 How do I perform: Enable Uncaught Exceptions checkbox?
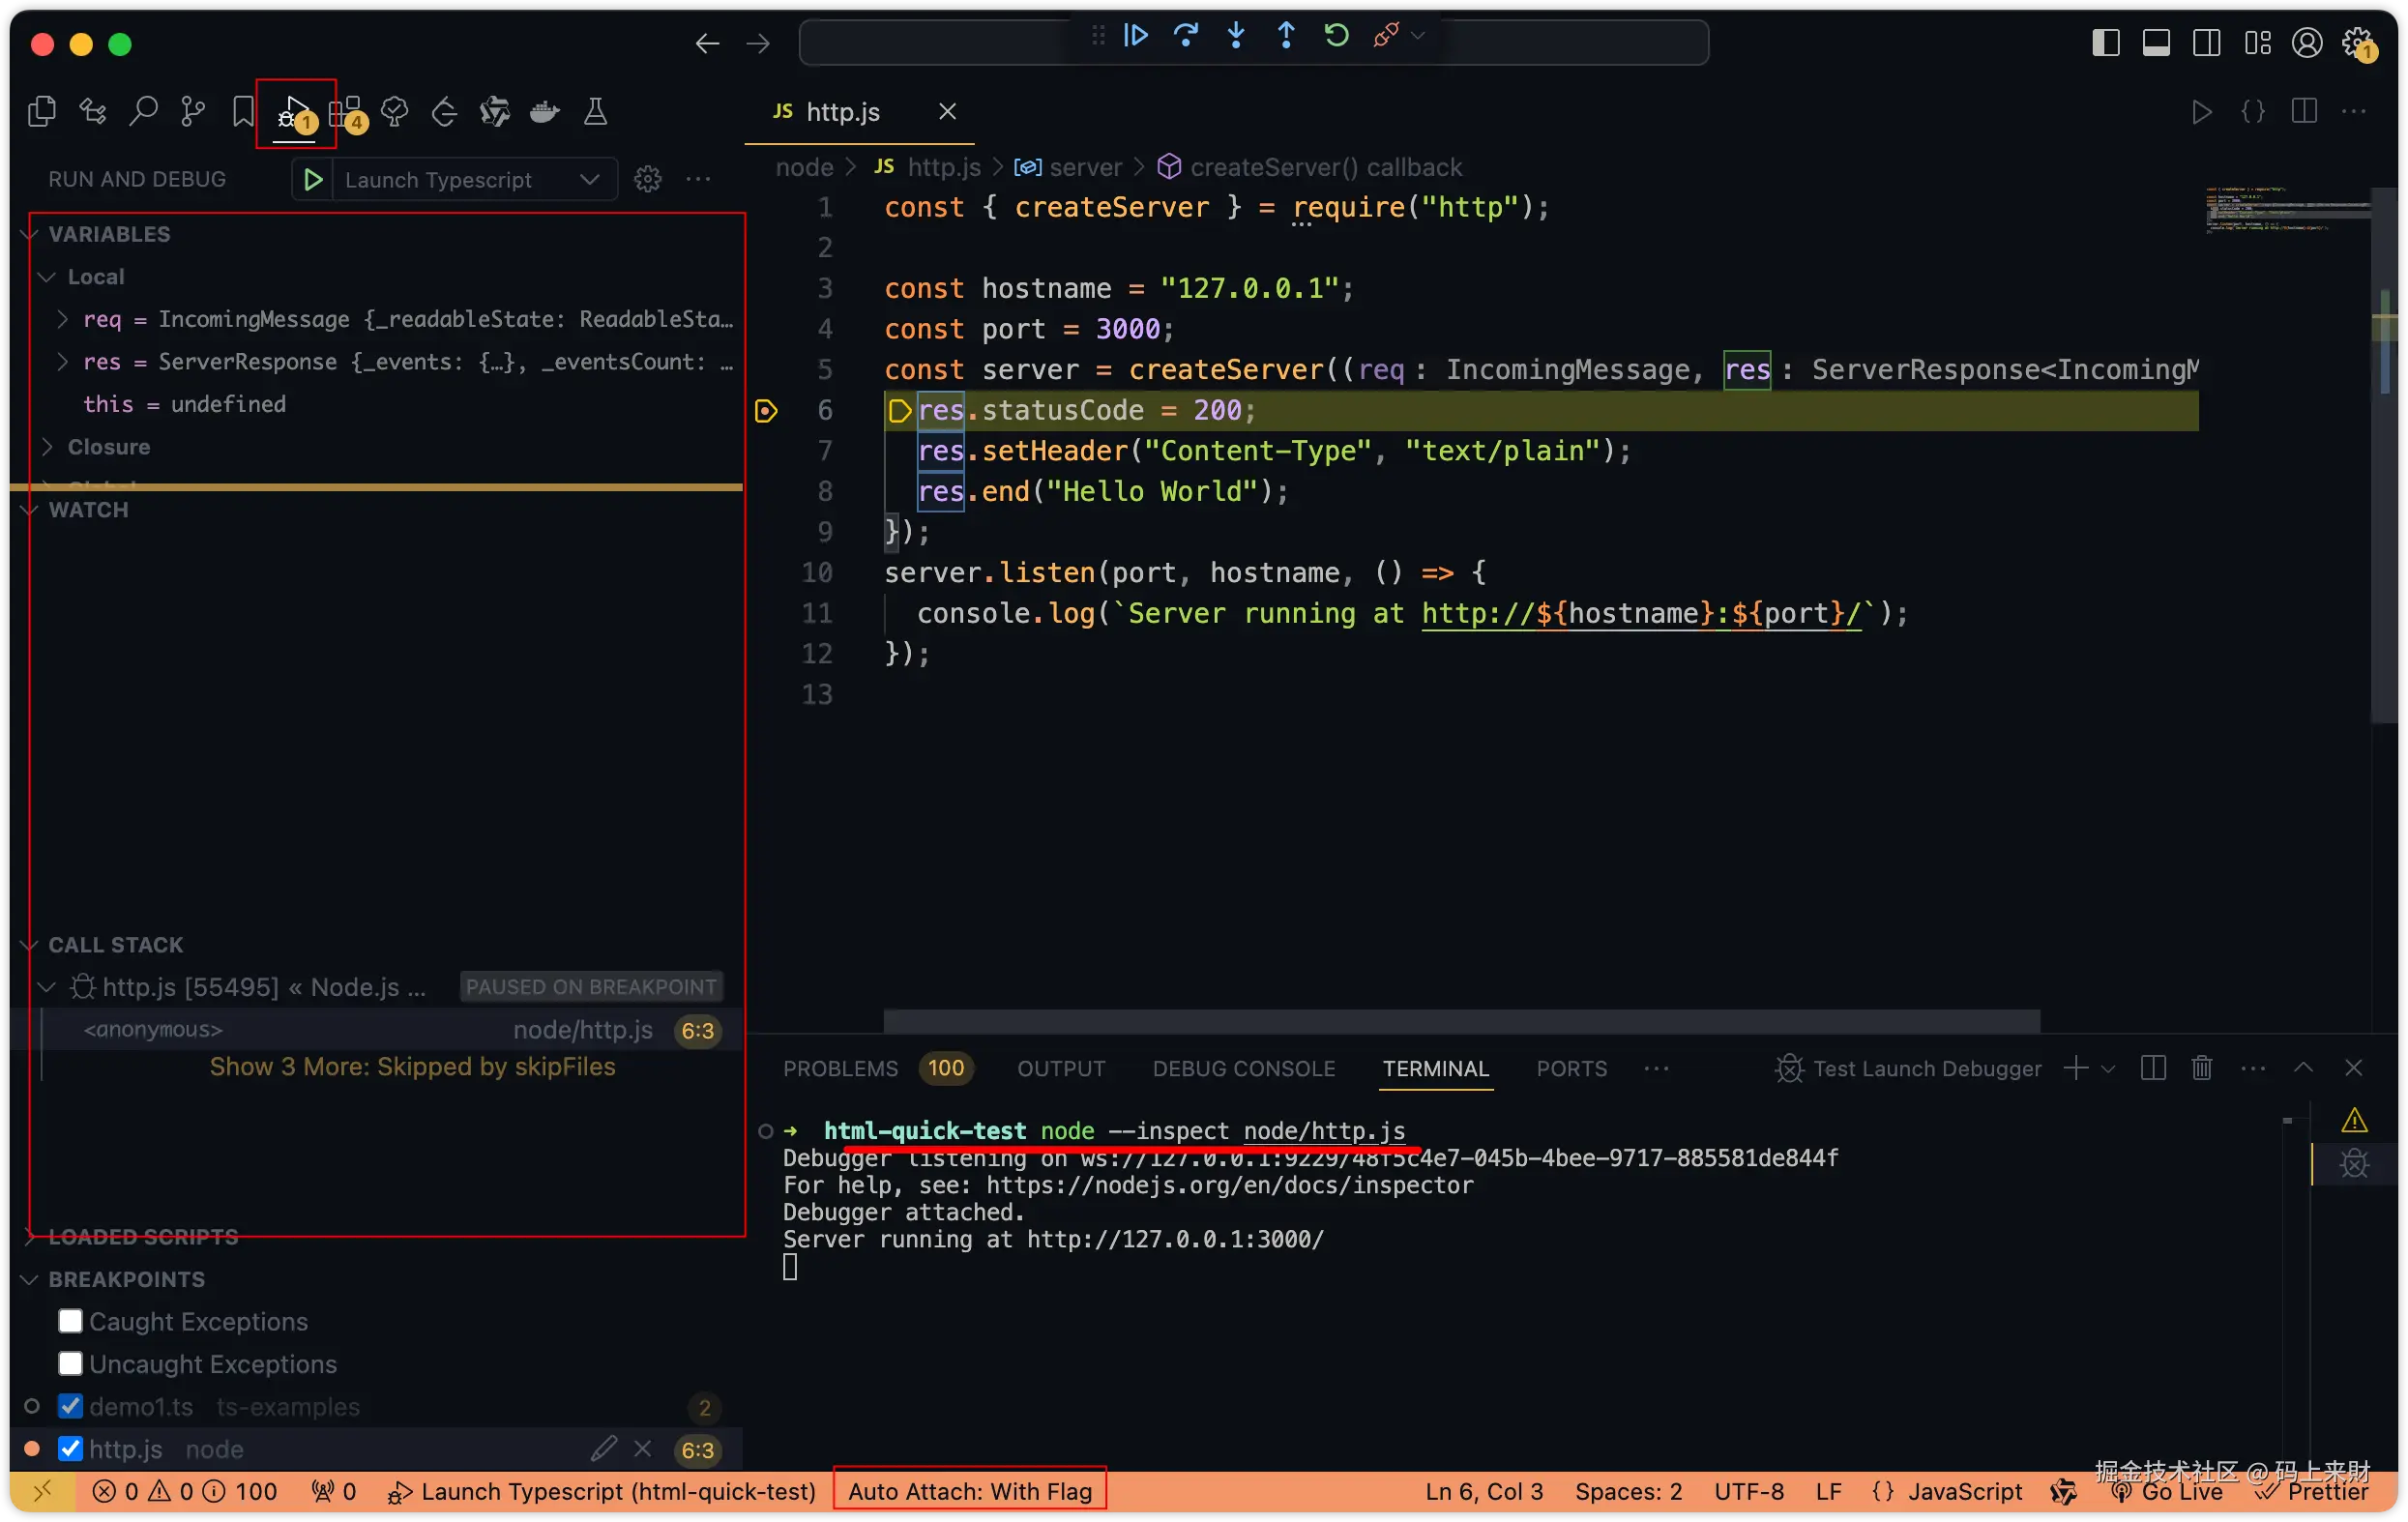pos(70,1364)
